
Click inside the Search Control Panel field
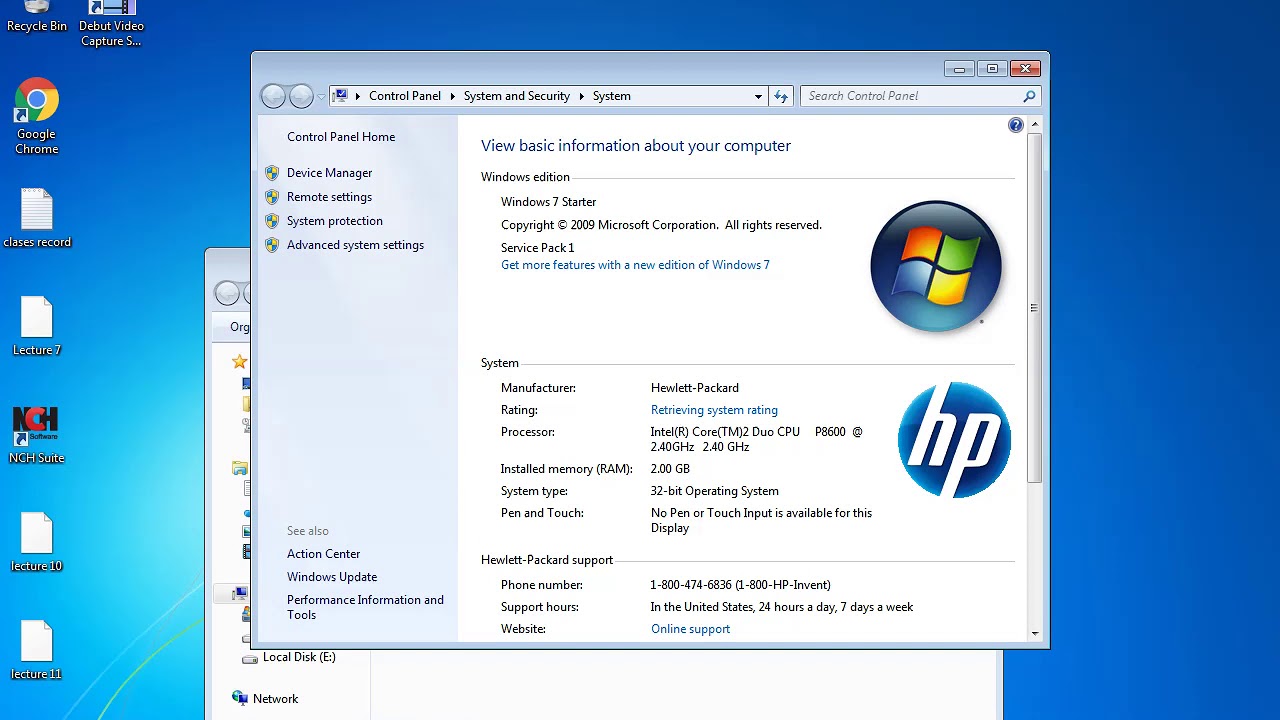coord(900,95)
